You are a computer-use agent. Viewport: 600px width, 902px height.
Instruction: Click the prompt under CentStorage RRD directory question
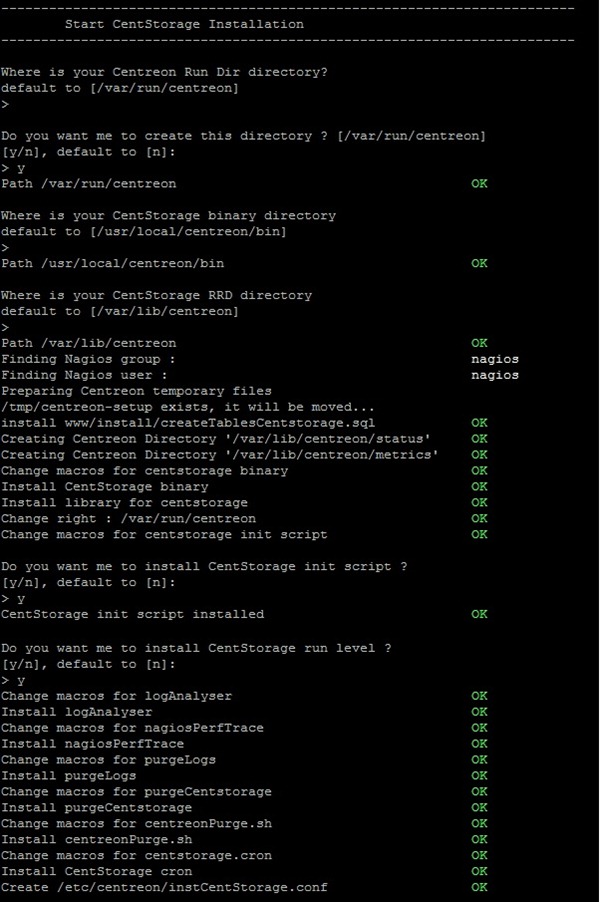coord(5,327)
